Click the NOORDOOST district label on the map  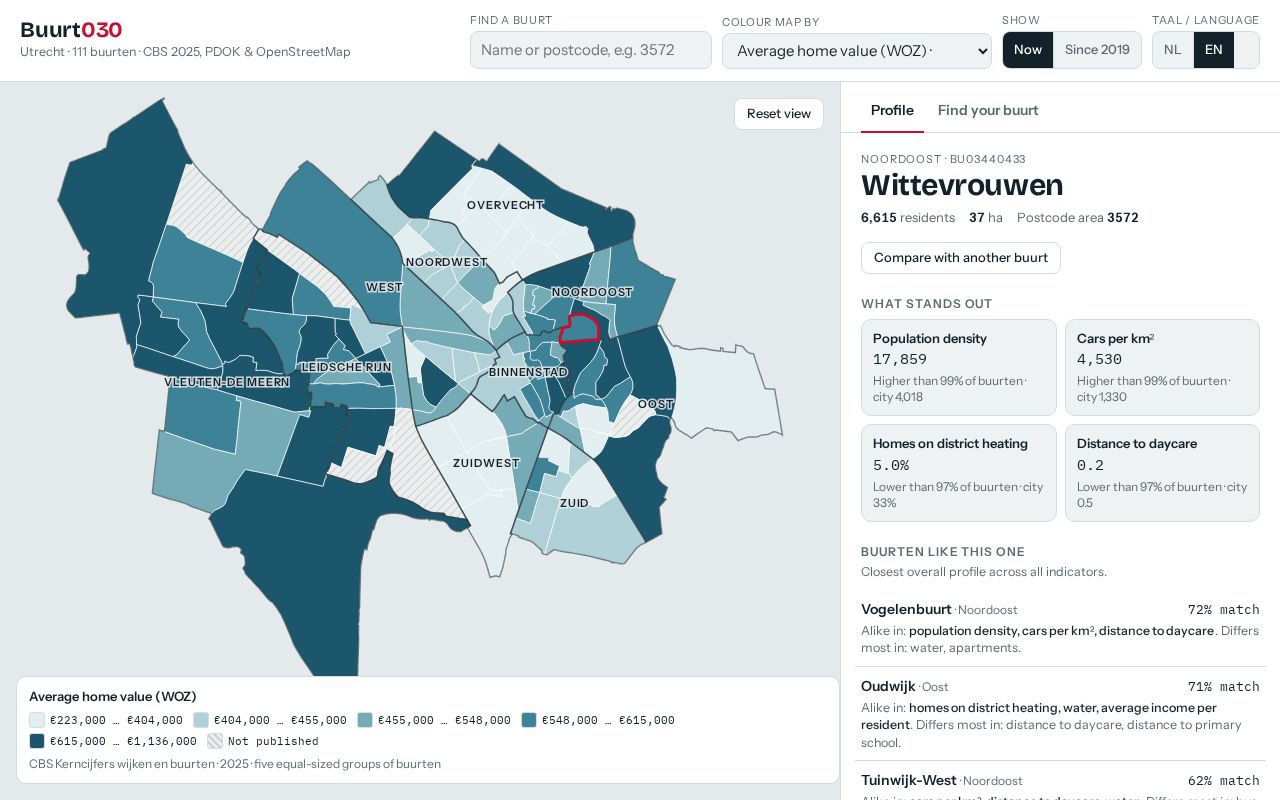tap(592, 292)
